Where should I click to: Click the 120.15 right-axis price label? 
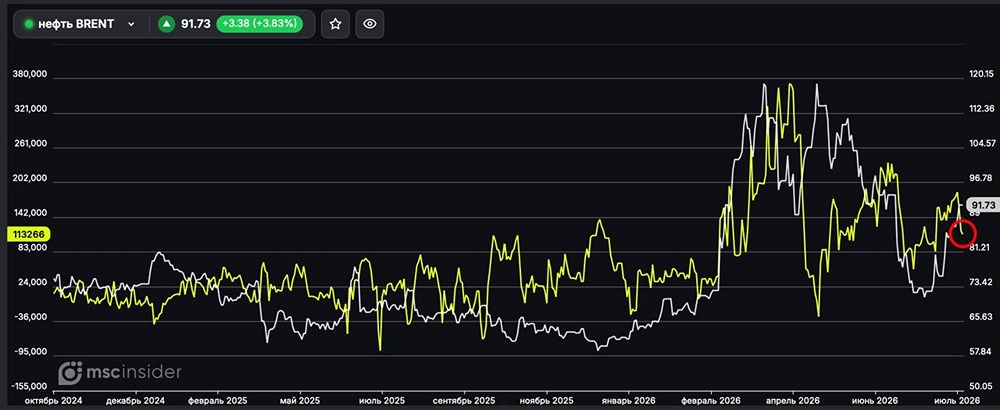[x=982, y=73]
